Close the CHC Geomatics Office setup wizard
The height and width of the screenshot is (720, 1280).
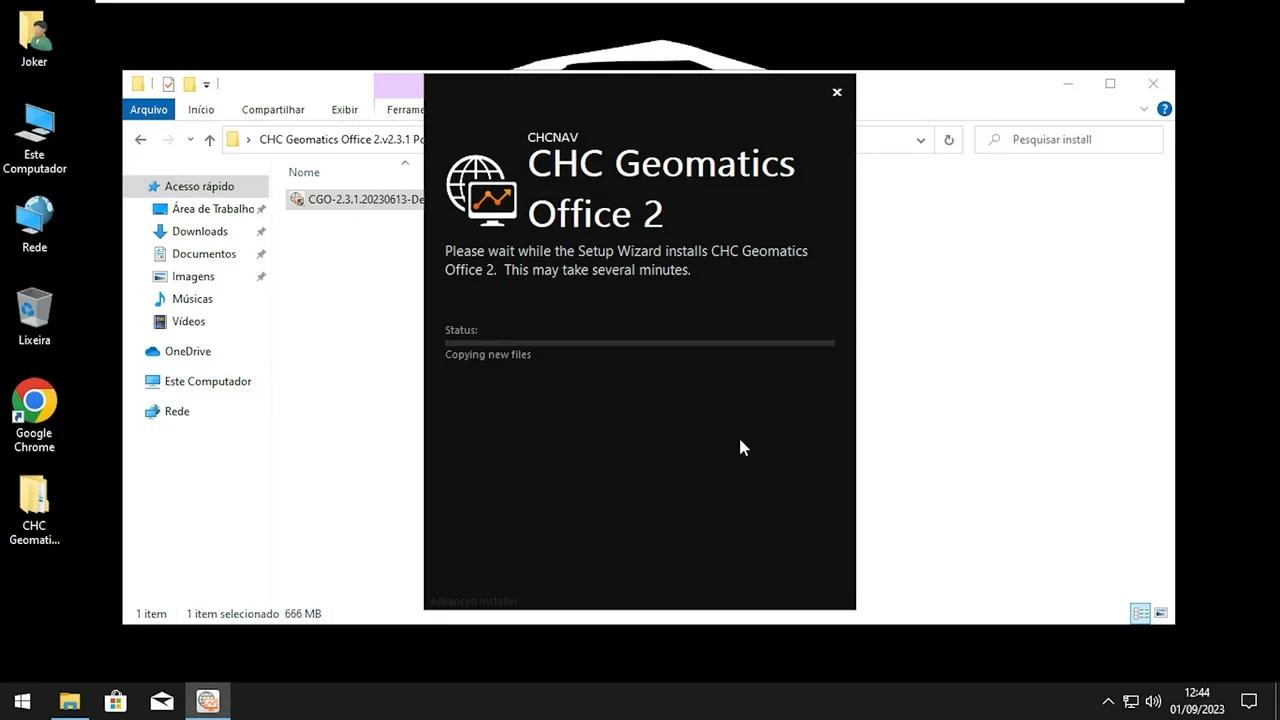[837, 92]
